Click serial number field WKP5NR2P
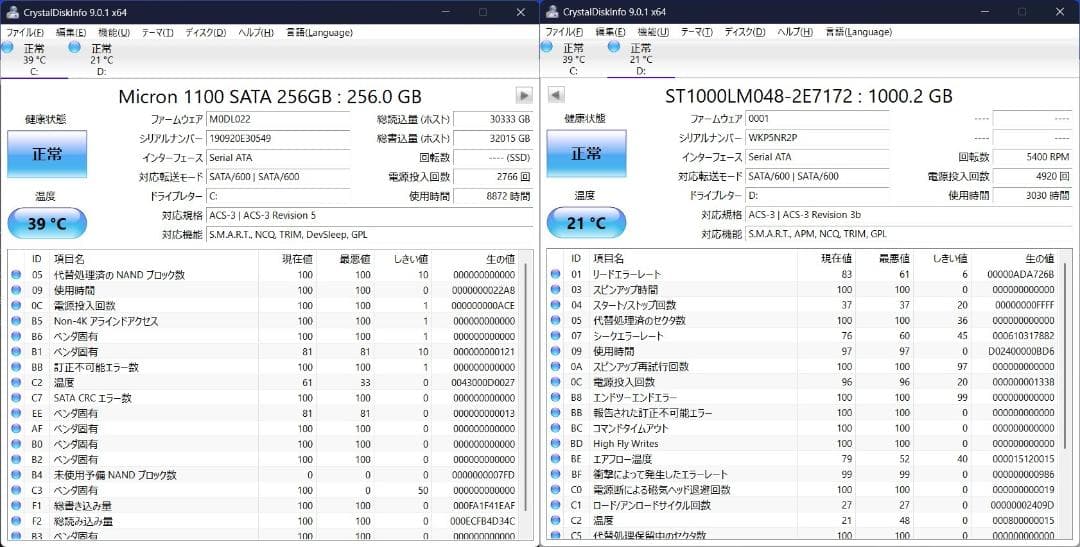 [x=818, y=138]
